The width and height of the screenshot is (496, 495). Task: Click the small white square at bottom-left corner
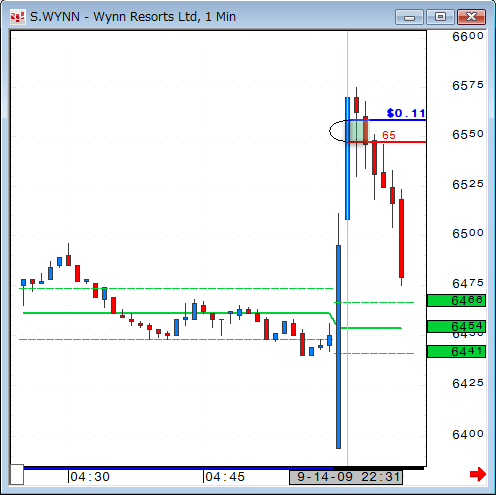click(x=17, y=474)
